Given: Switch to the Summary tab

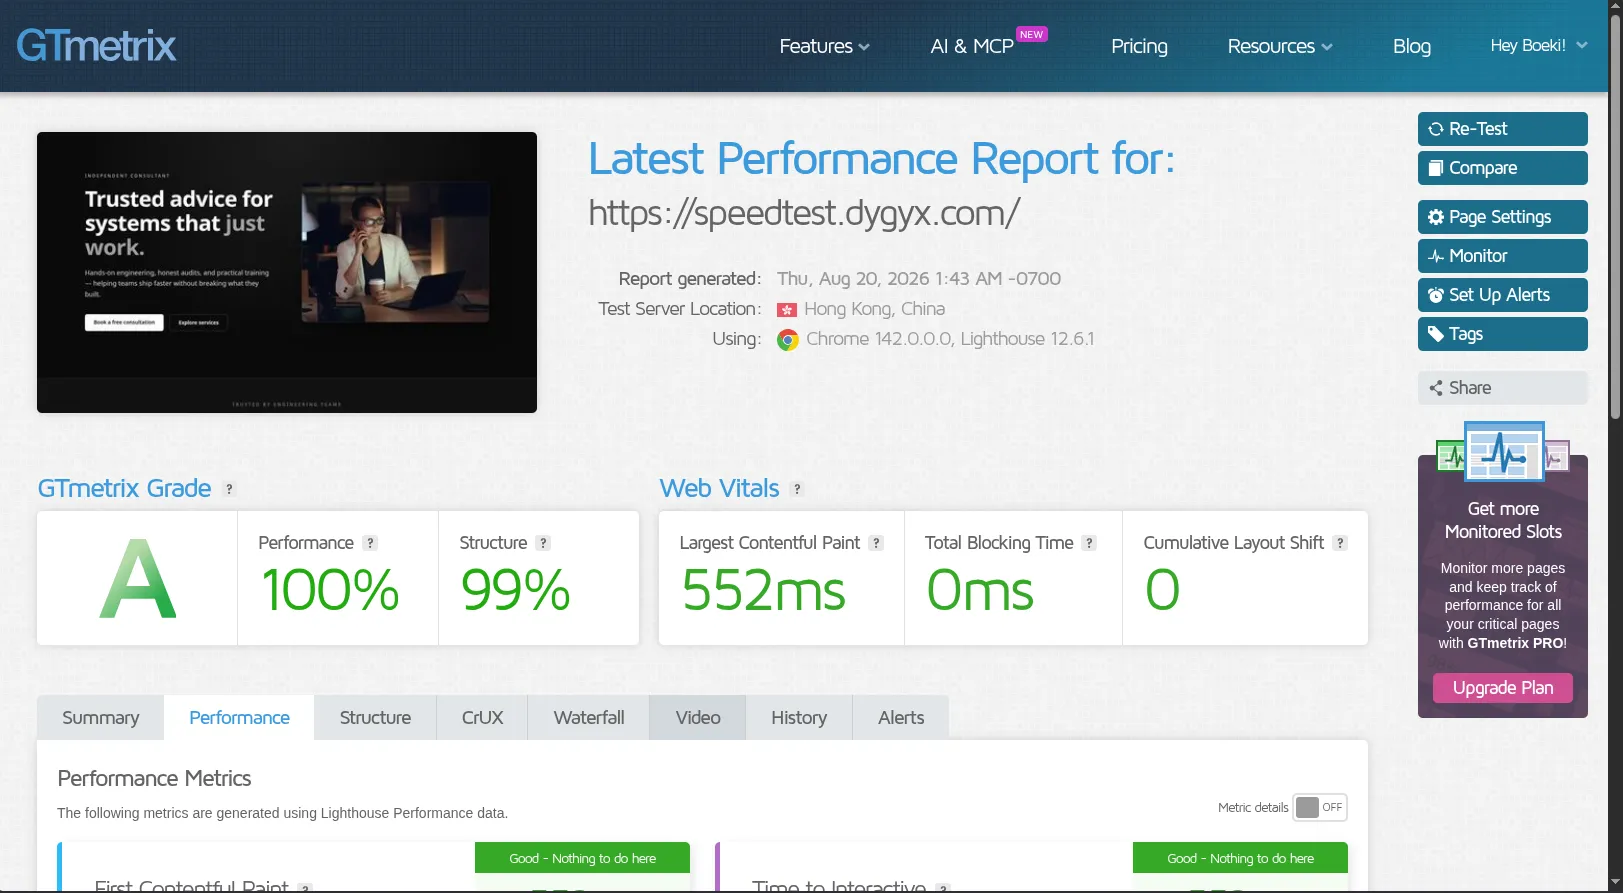Looking at the screenshot, I should [100, 718].
